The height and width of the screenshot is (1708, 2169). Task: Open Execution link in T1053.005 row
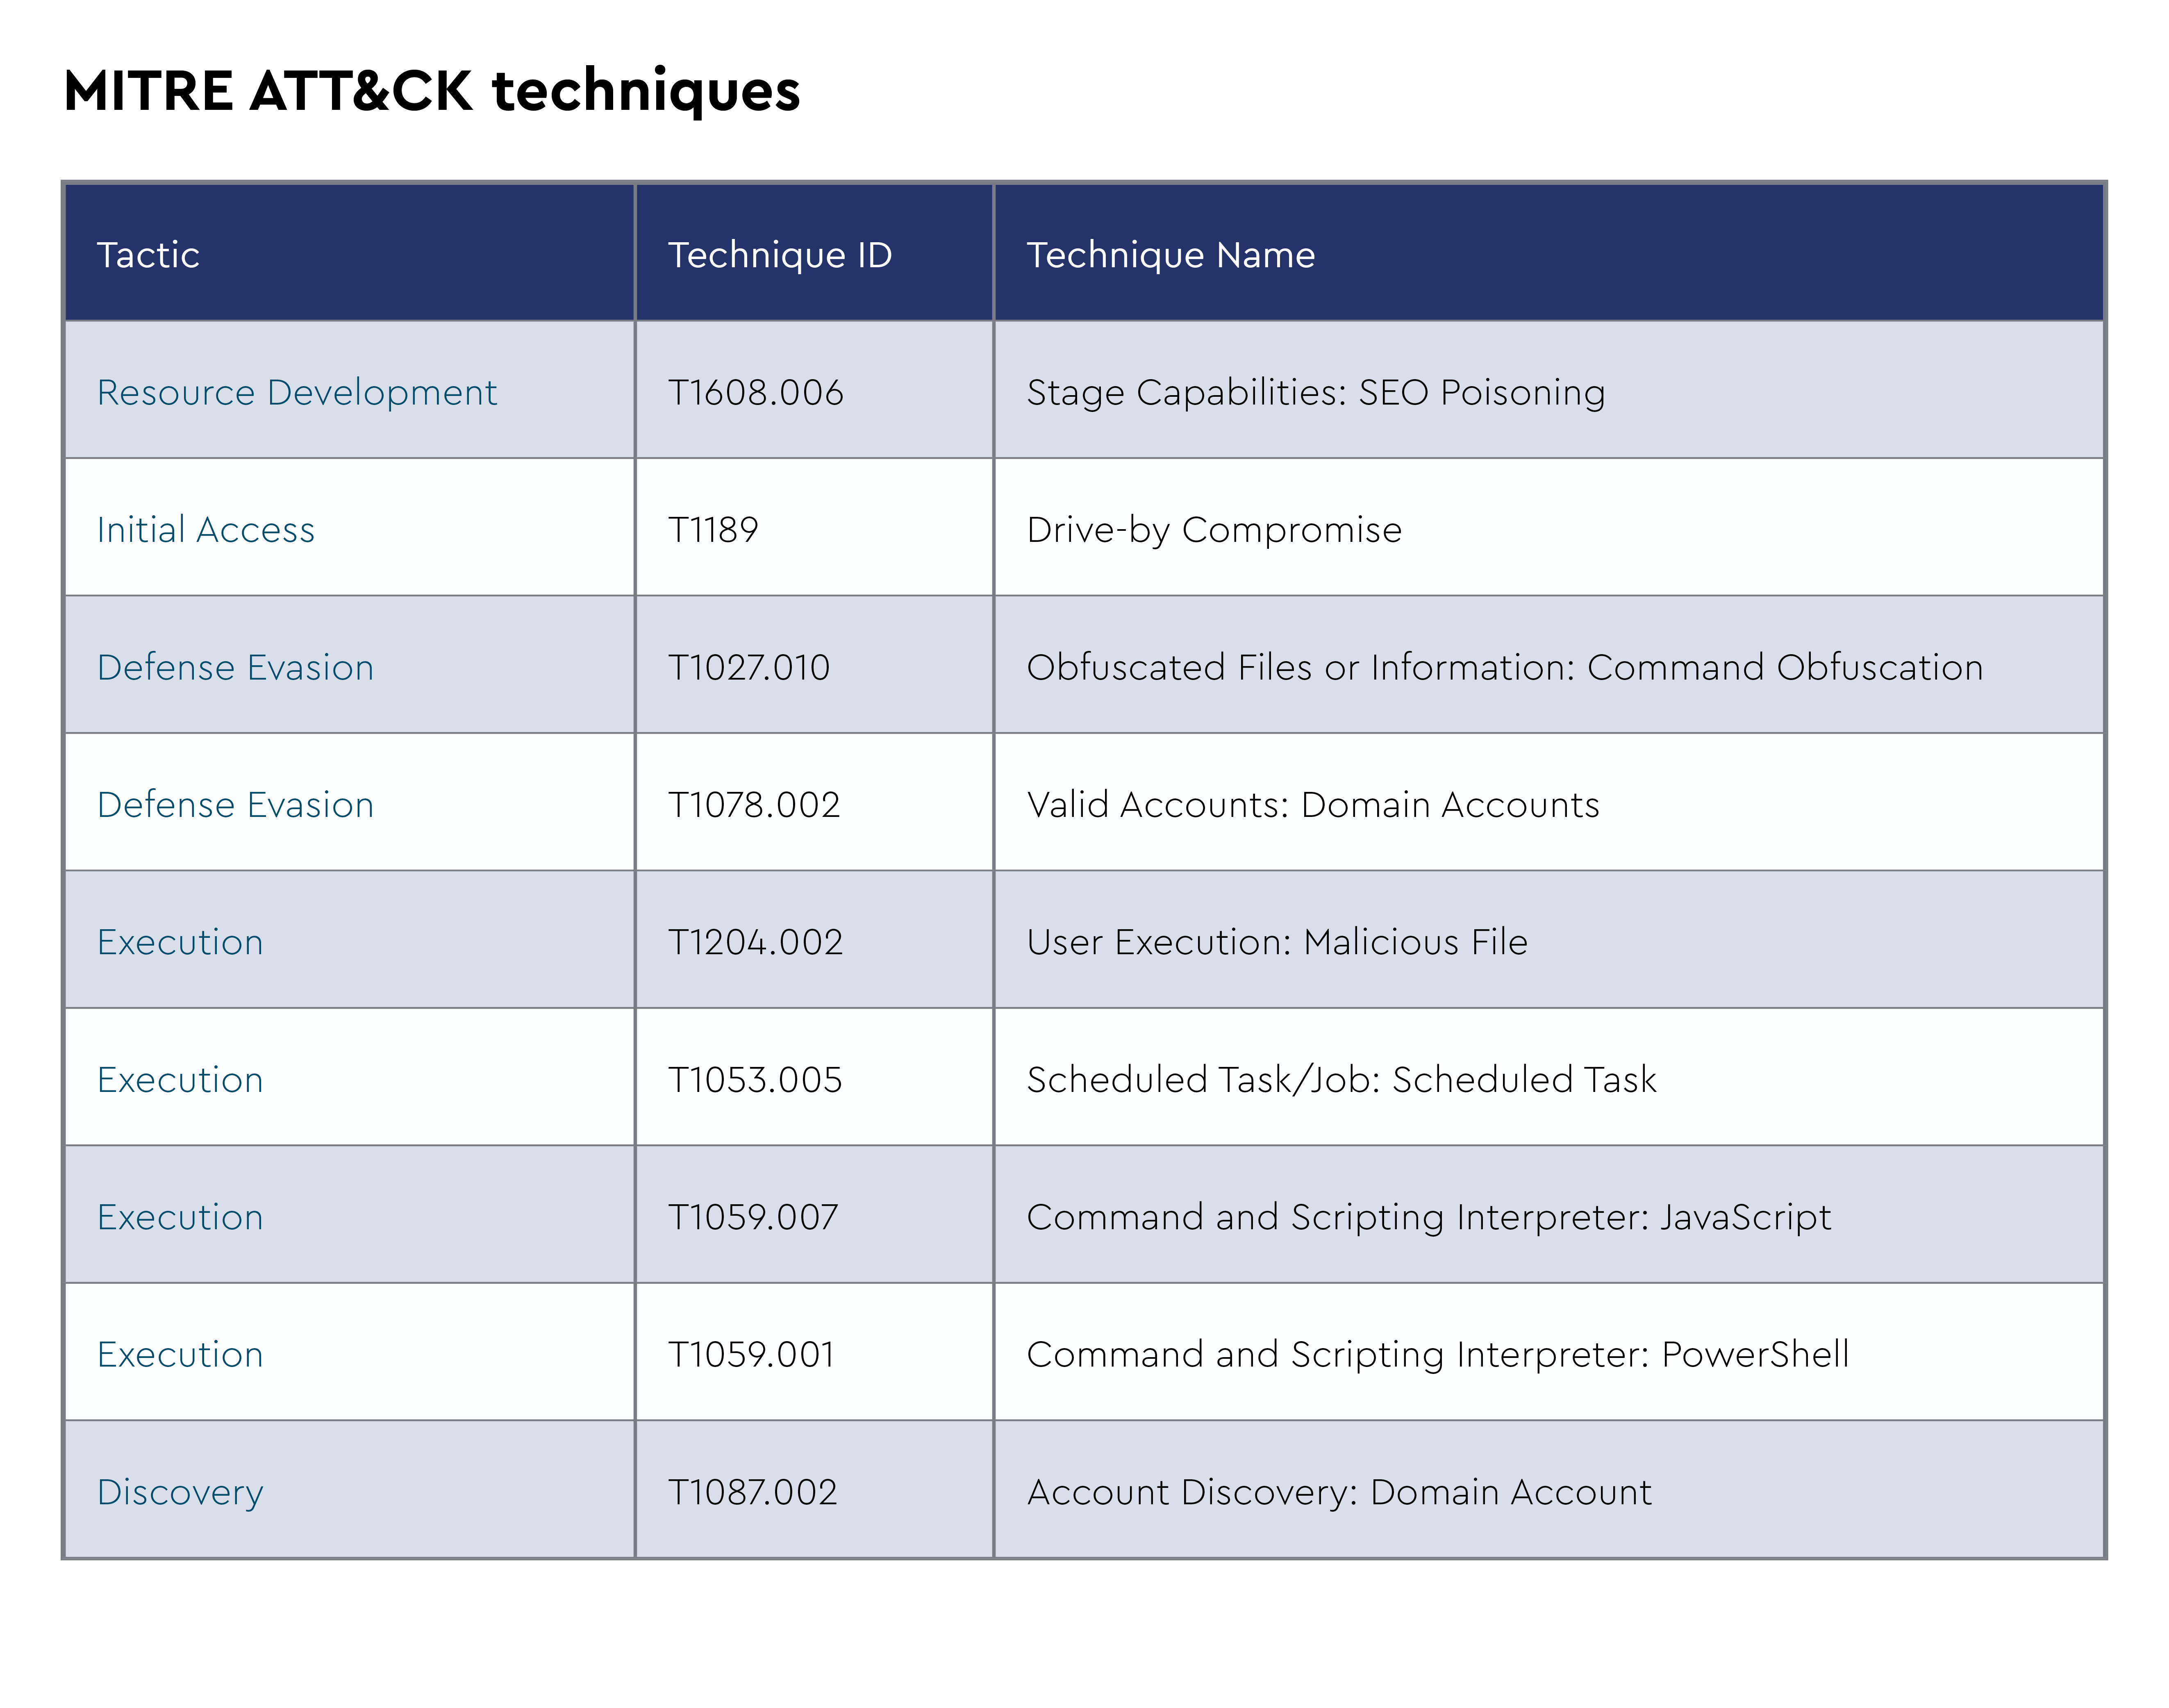[180, 1080]
